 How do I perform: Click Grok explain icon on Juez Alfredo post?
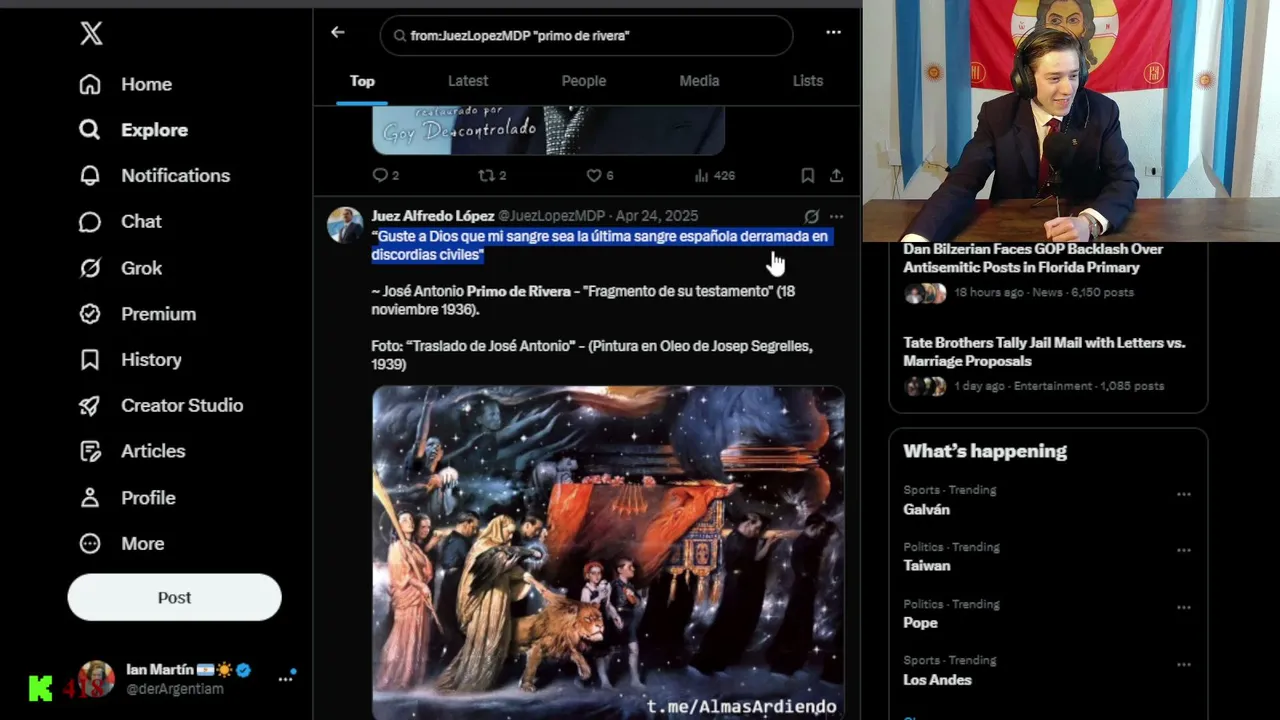[811, 216]
